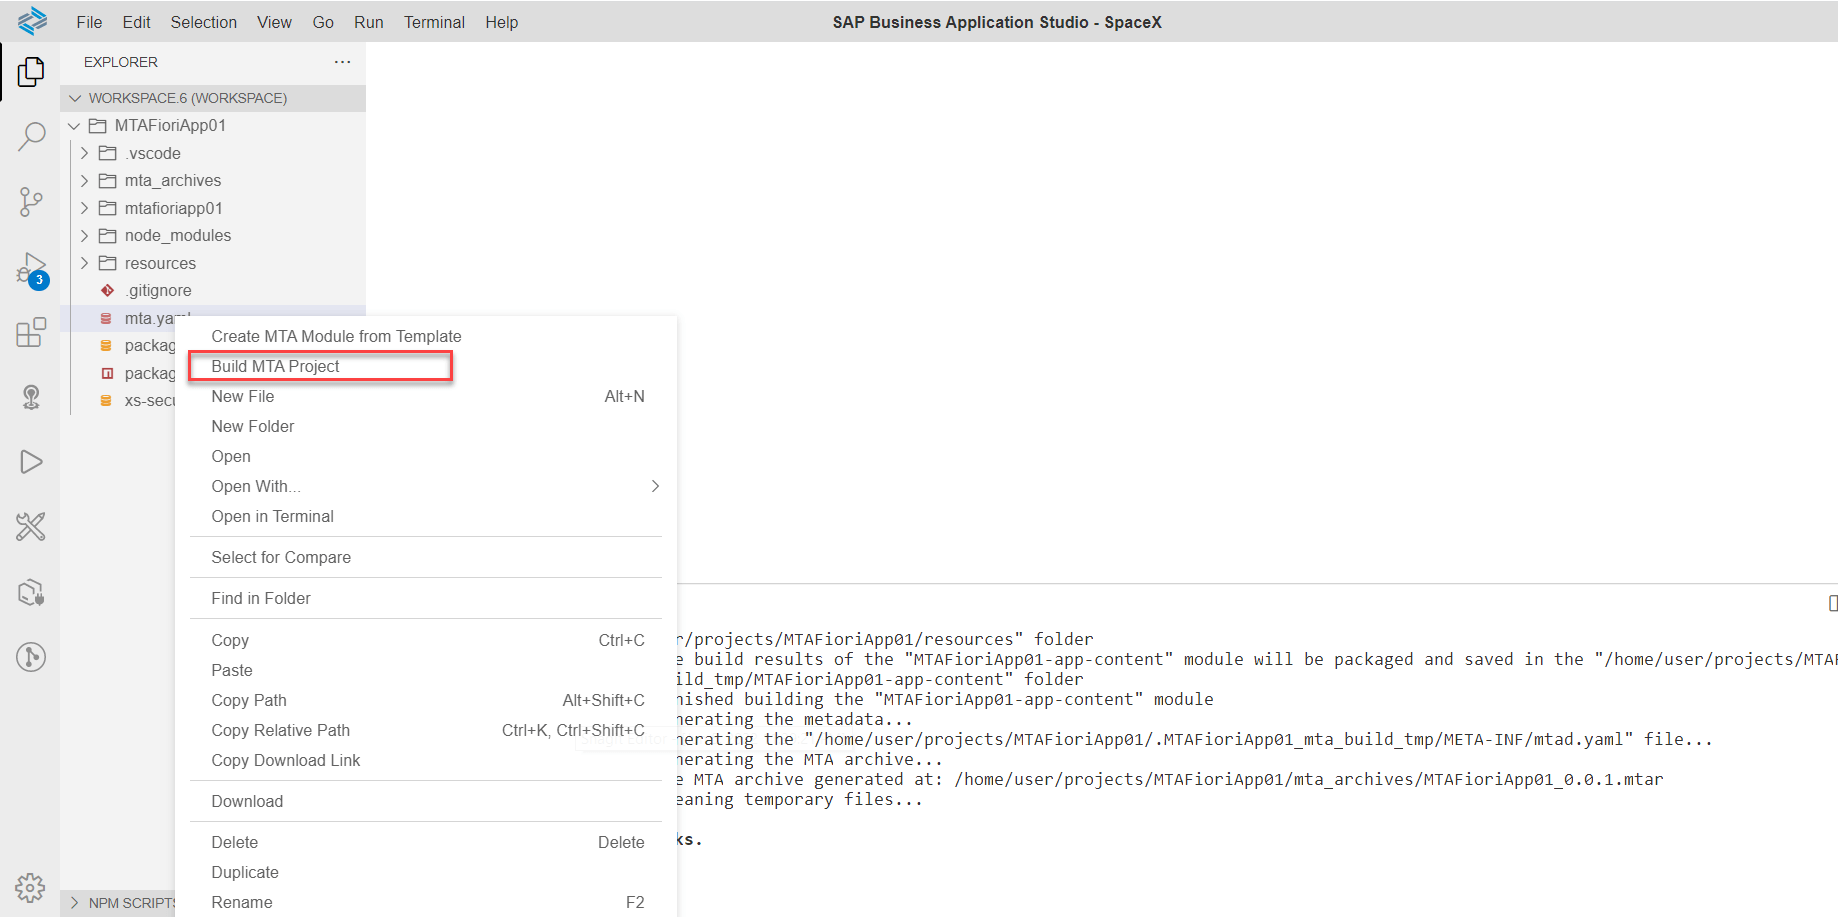
Task: Open the Extensions view icon
Action: pos(31,332)
